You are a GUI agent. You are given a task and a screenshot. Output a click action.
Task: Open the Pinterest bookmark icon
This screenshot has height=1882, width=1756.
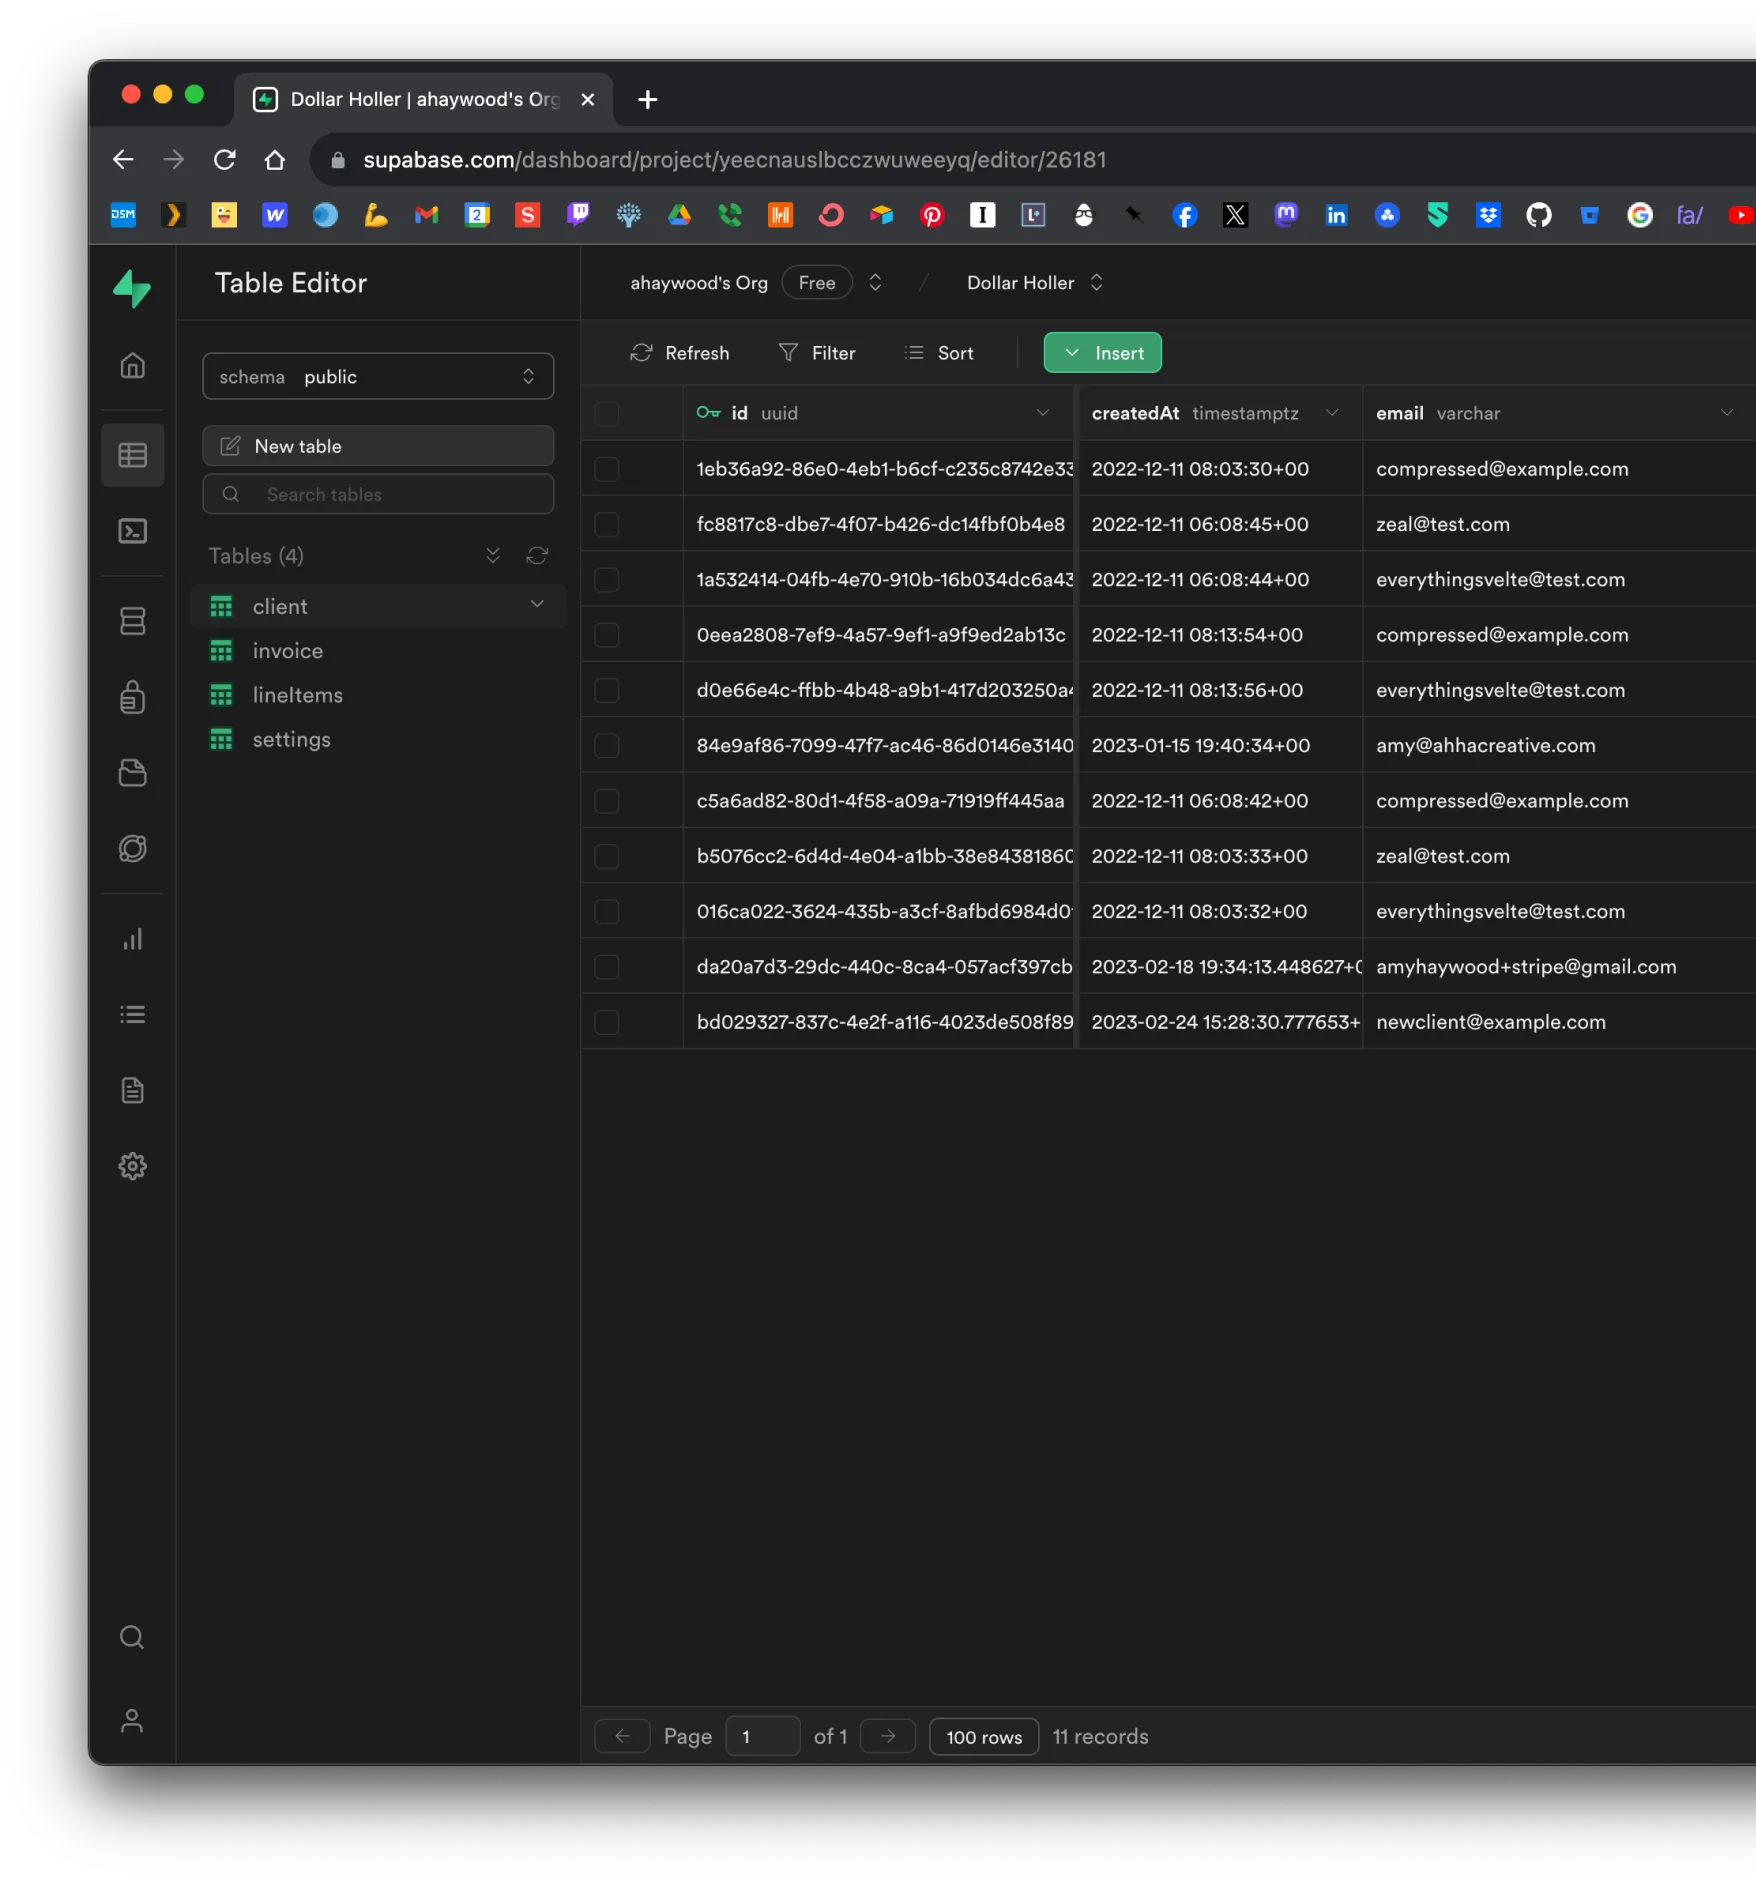click(x=932, y=215)
